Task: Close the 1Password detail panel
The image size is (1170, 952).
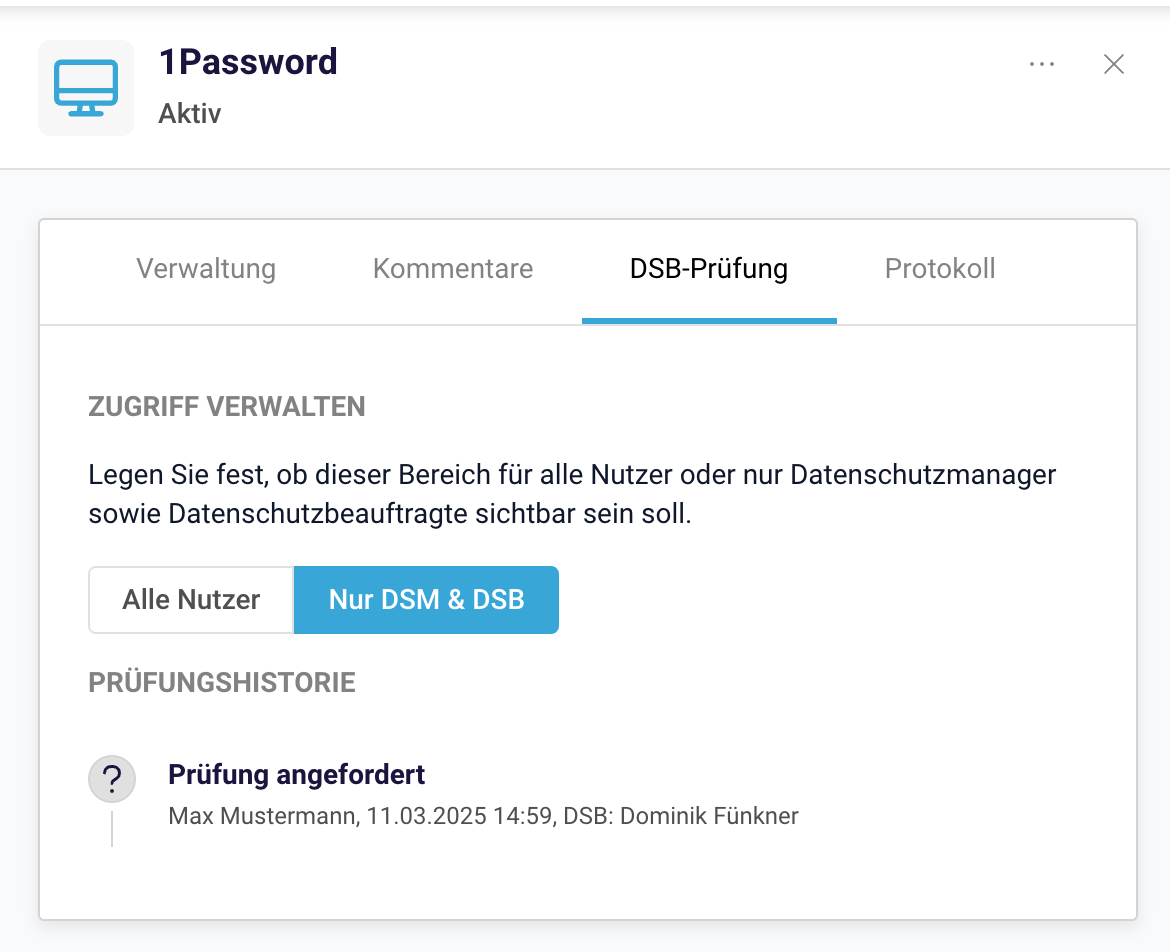Action: coord(1113,64)
